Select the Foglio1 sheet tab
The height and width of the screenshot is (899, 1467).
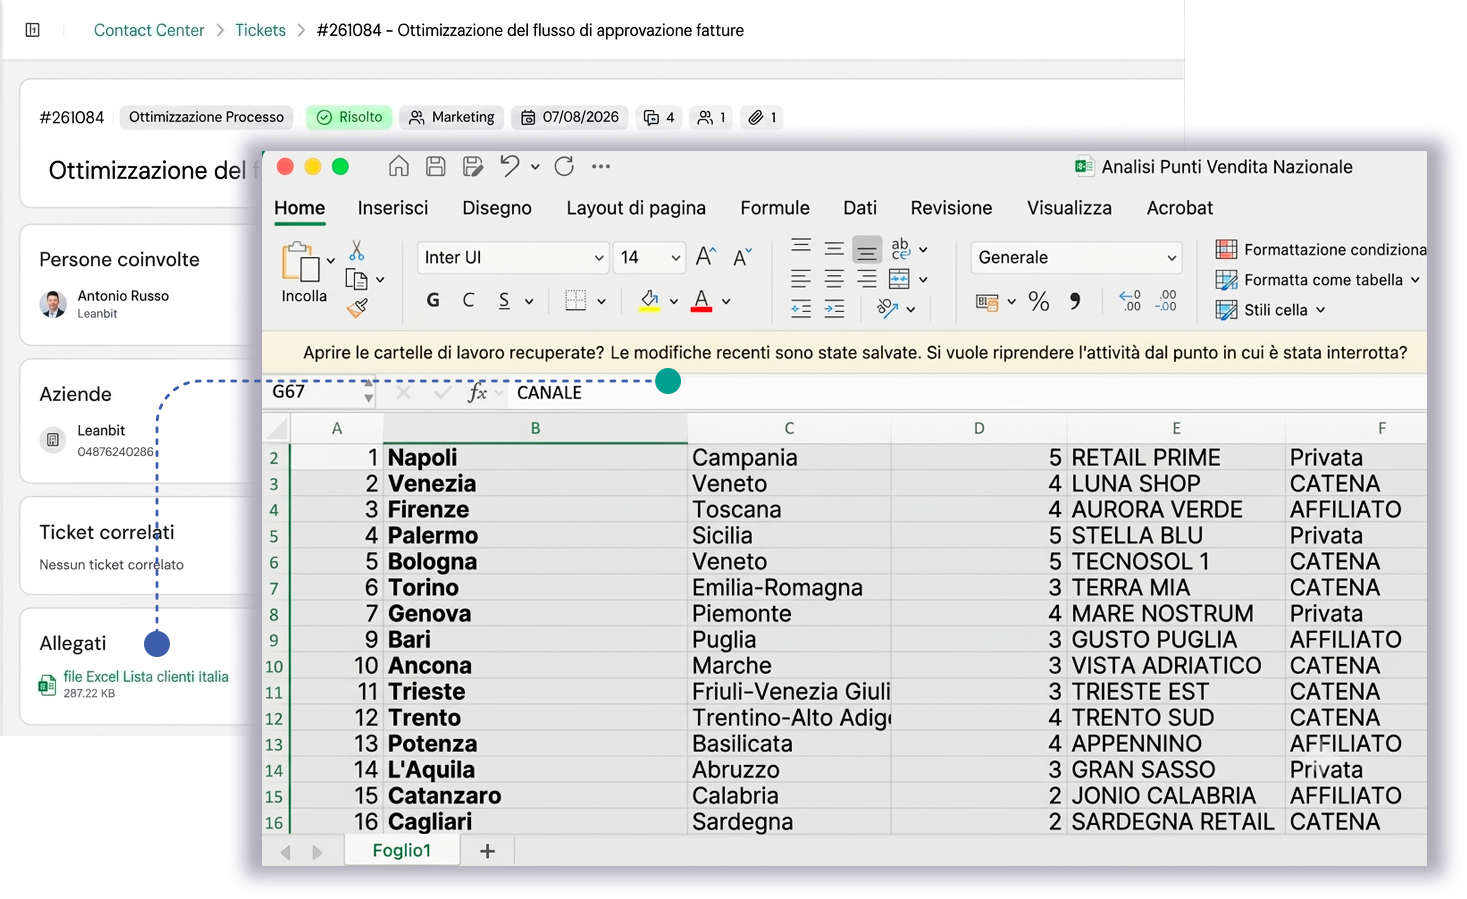click(x=402, y=851)
